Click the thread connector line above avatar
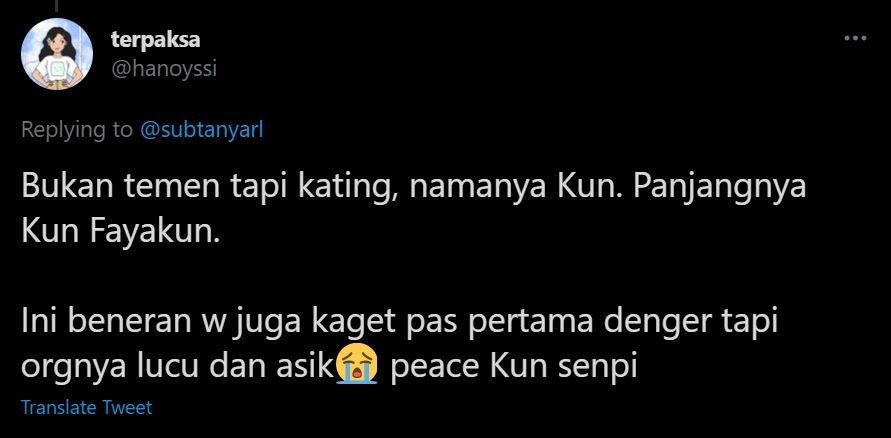 [x=57, y=6]
